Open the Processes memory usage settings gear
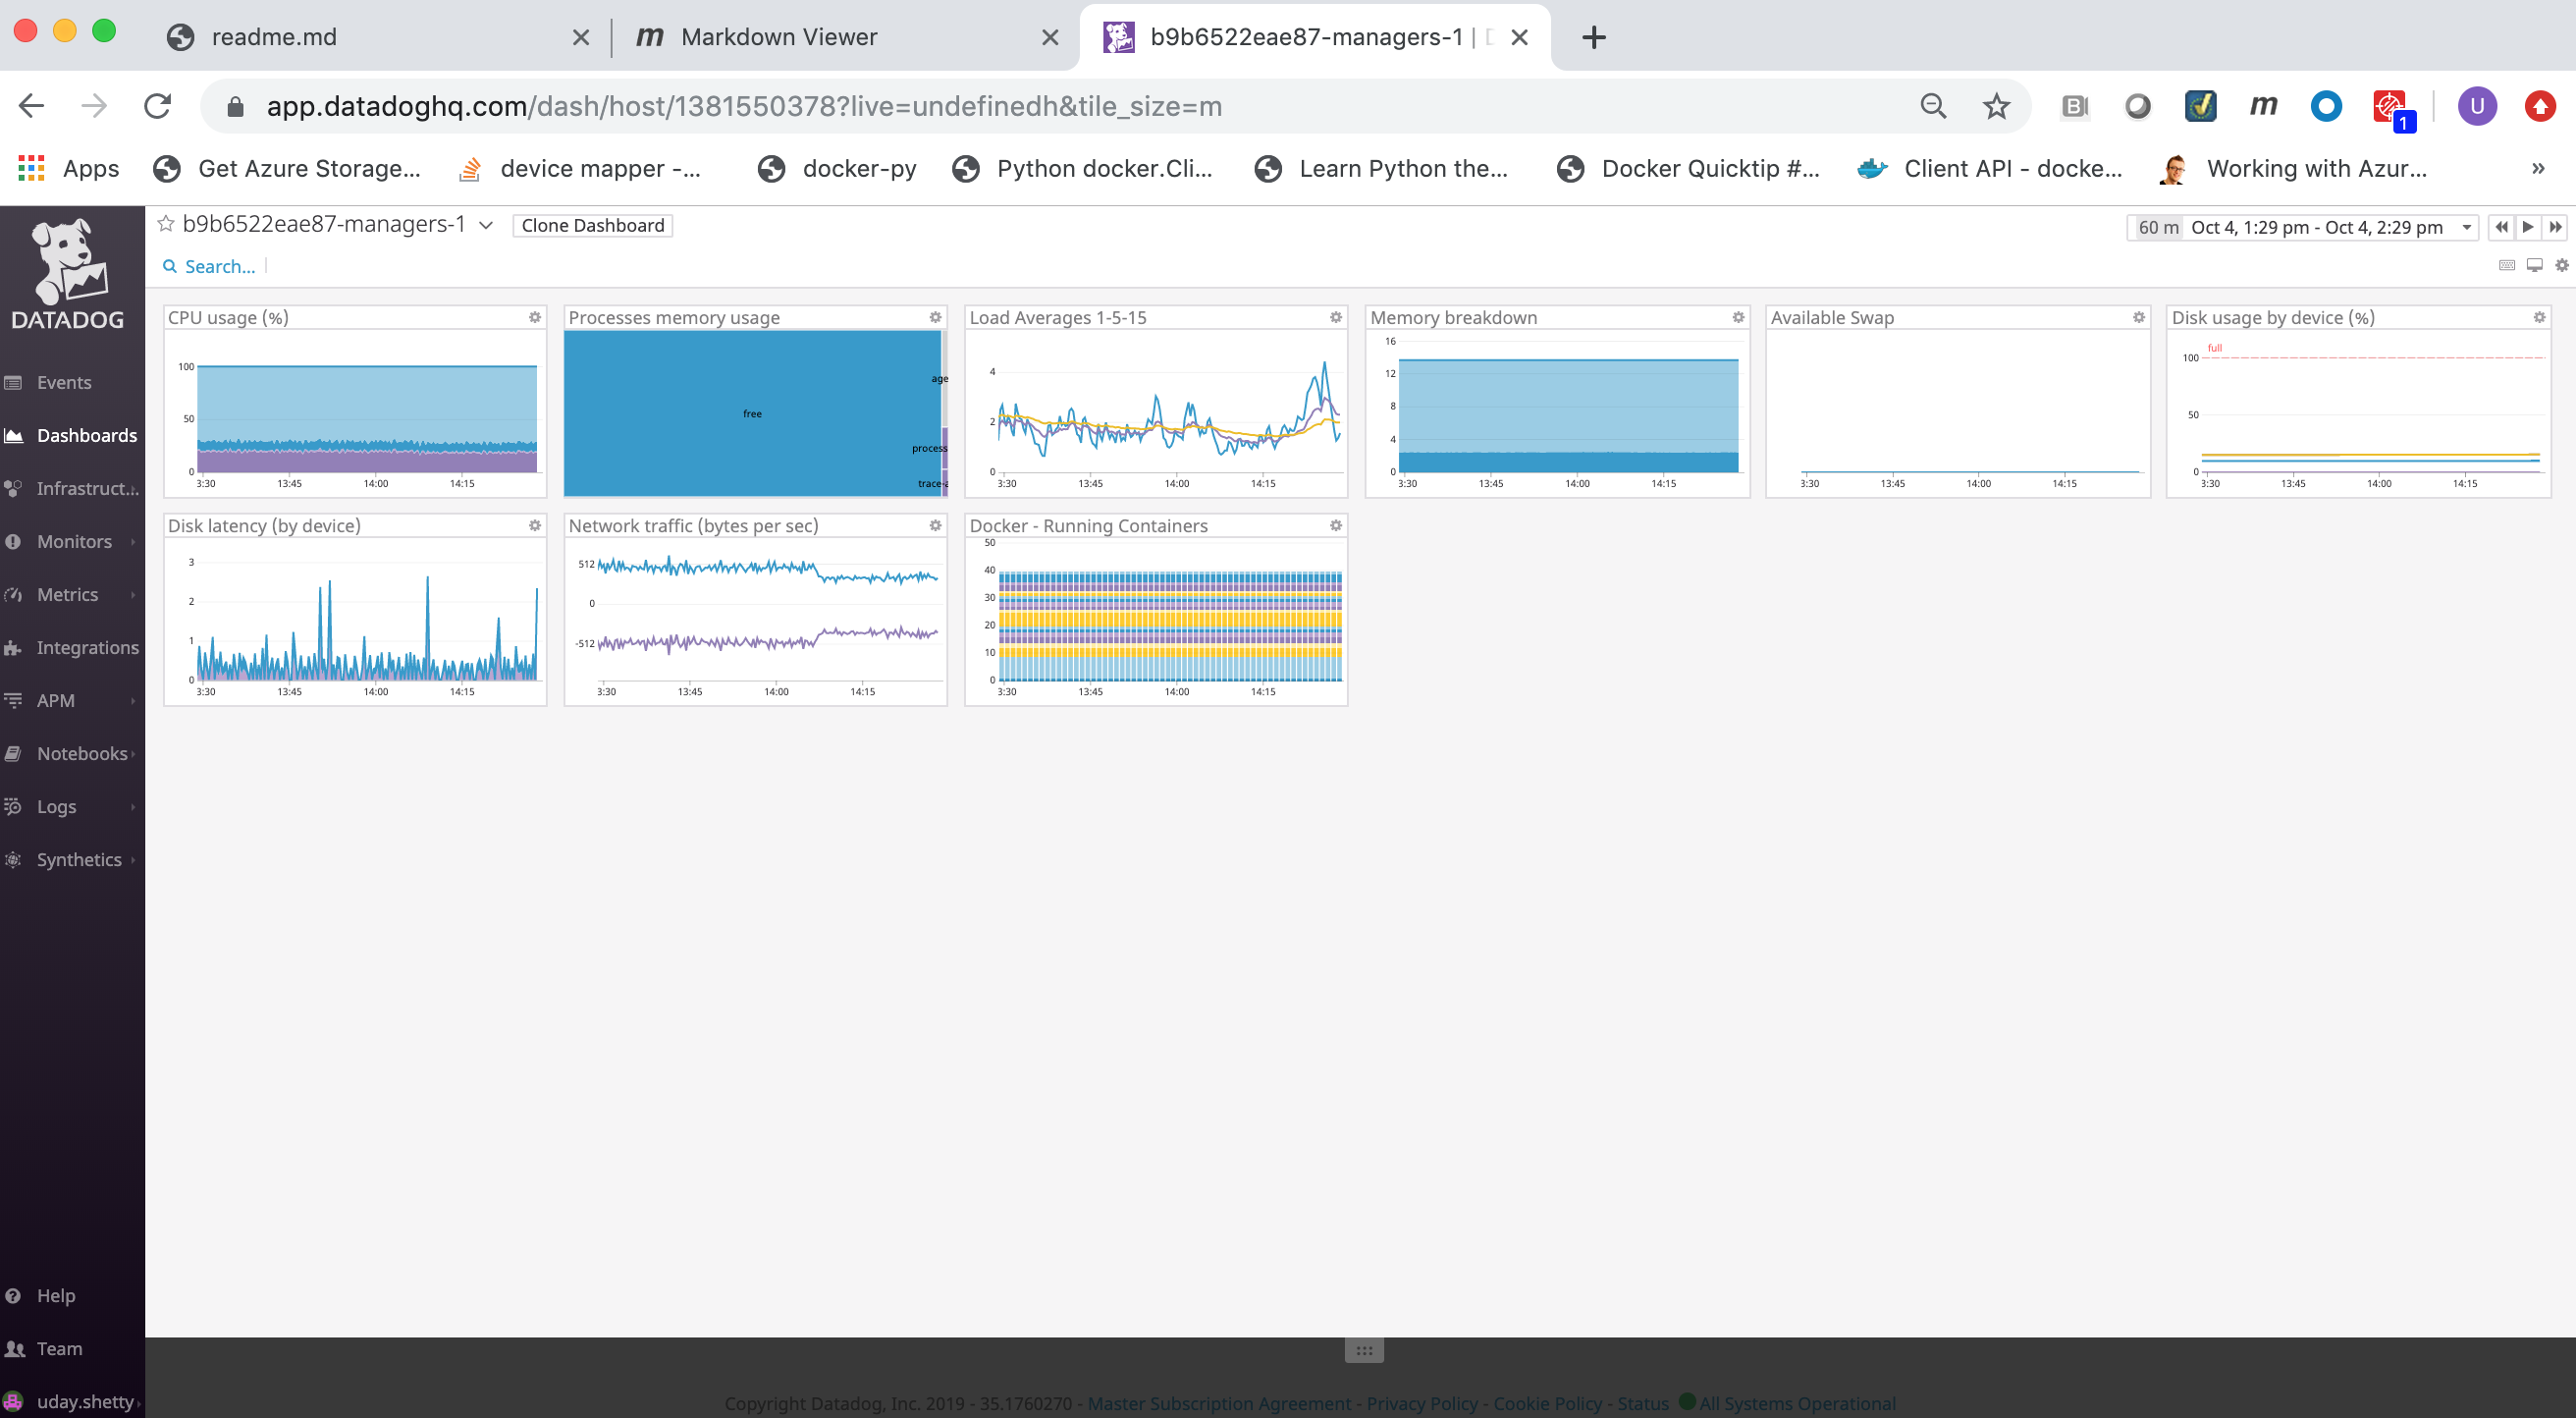Screen dimensions: 2576x1418 pyautogui.click(x=935, y=317)
